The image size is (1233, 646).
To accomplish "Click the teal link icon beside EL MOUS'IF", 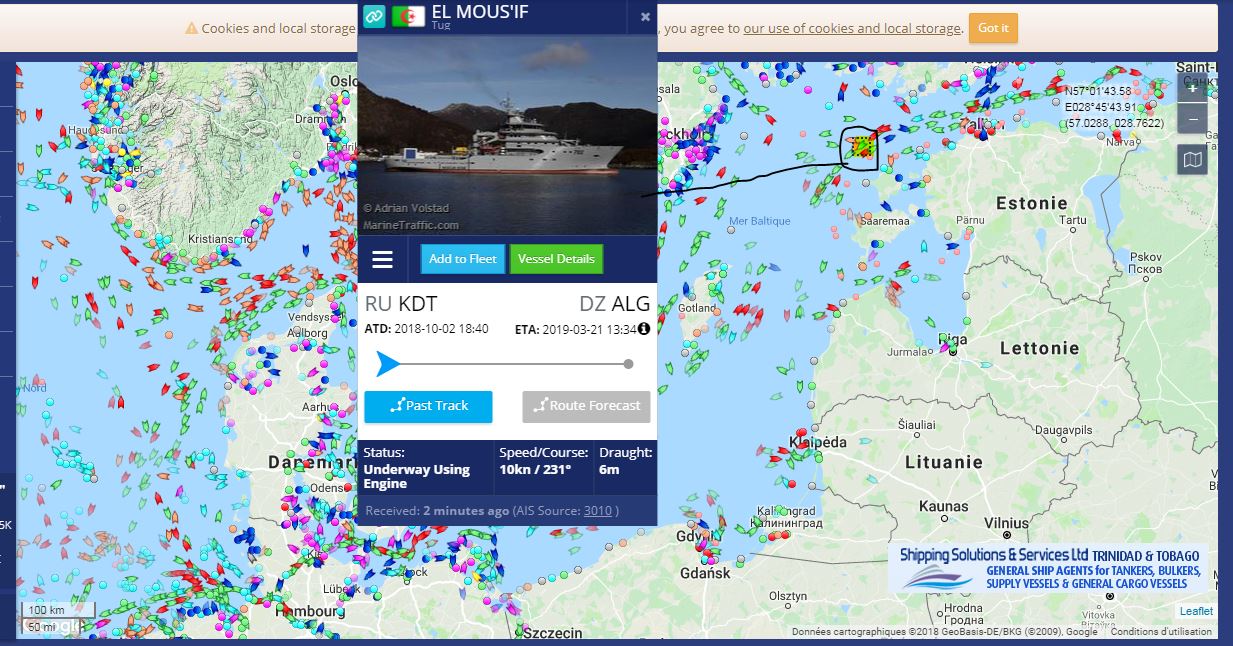I will point(373,16).
